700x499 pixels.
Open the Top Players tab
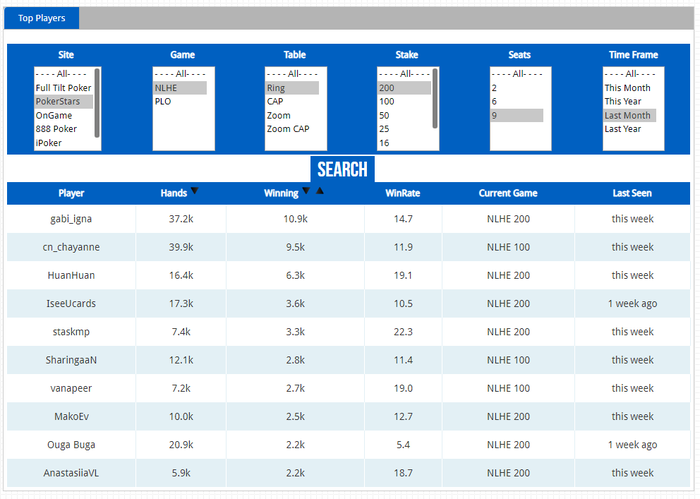[x=42, y=18]
